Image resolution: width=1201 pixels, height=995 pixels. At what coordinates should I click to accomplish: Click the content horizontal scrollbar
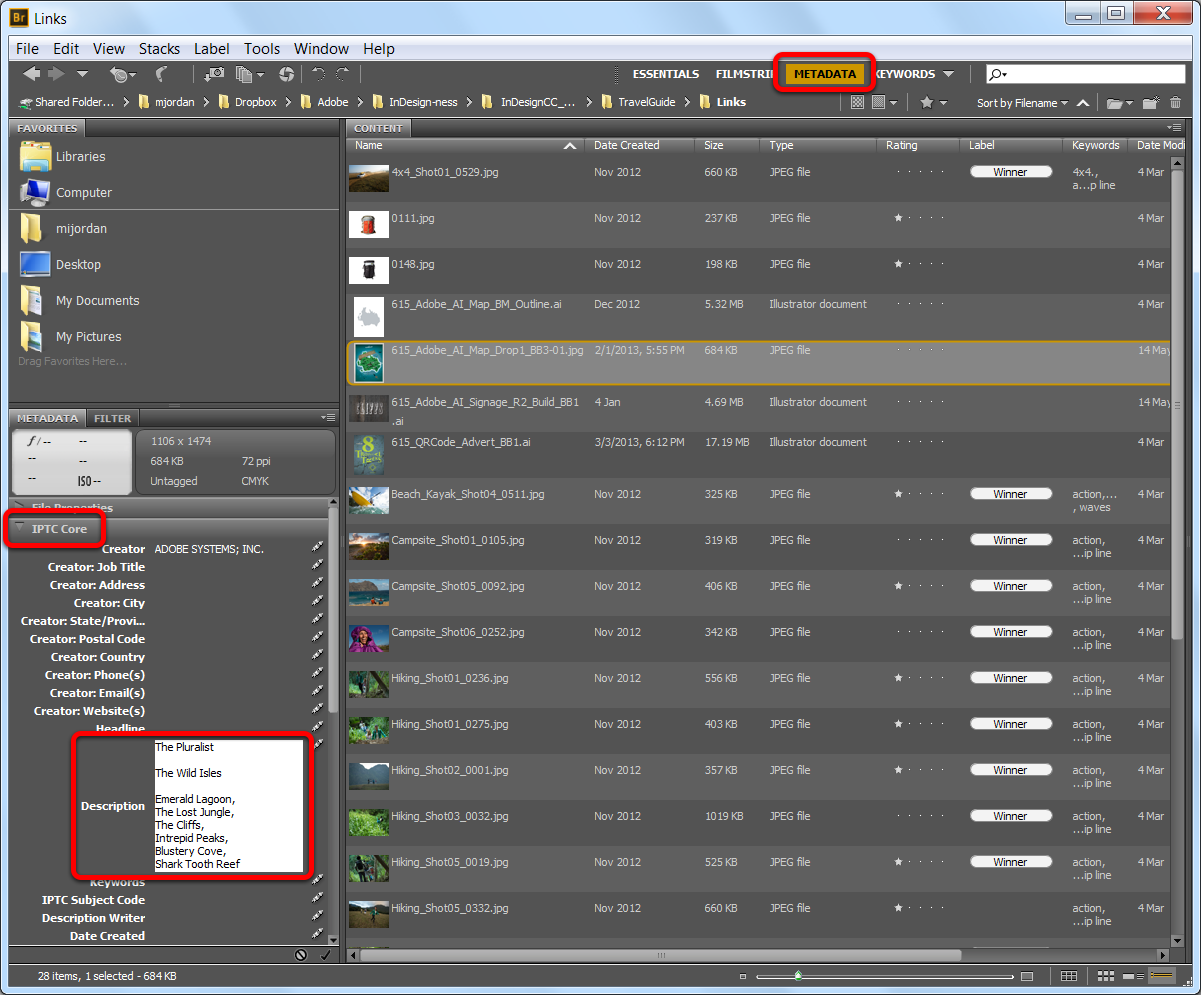point(660,955)
